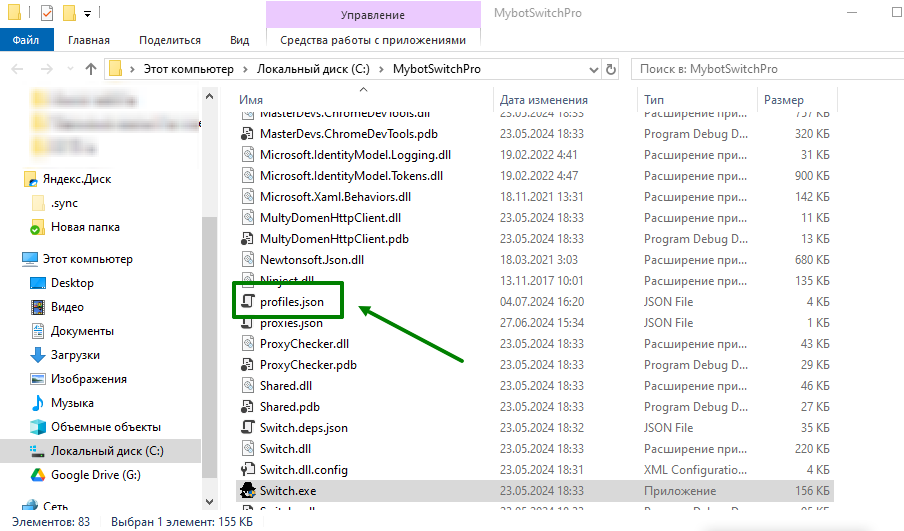This screenshot has height=531, width=904.
Task: Select the Управление contextual tab
Action: pos(373,15)
